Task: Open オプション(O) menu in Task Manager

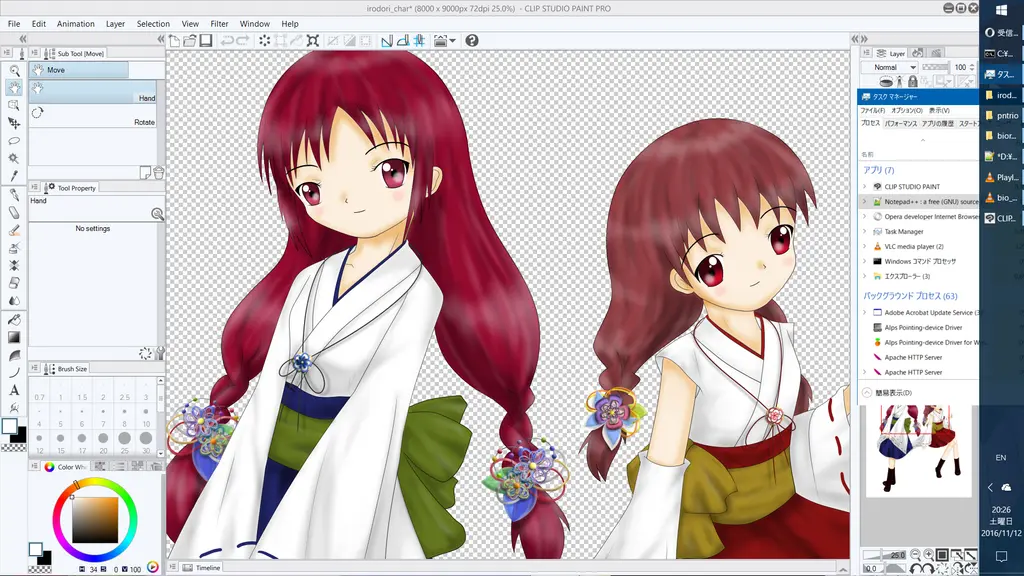Action: 907,110
